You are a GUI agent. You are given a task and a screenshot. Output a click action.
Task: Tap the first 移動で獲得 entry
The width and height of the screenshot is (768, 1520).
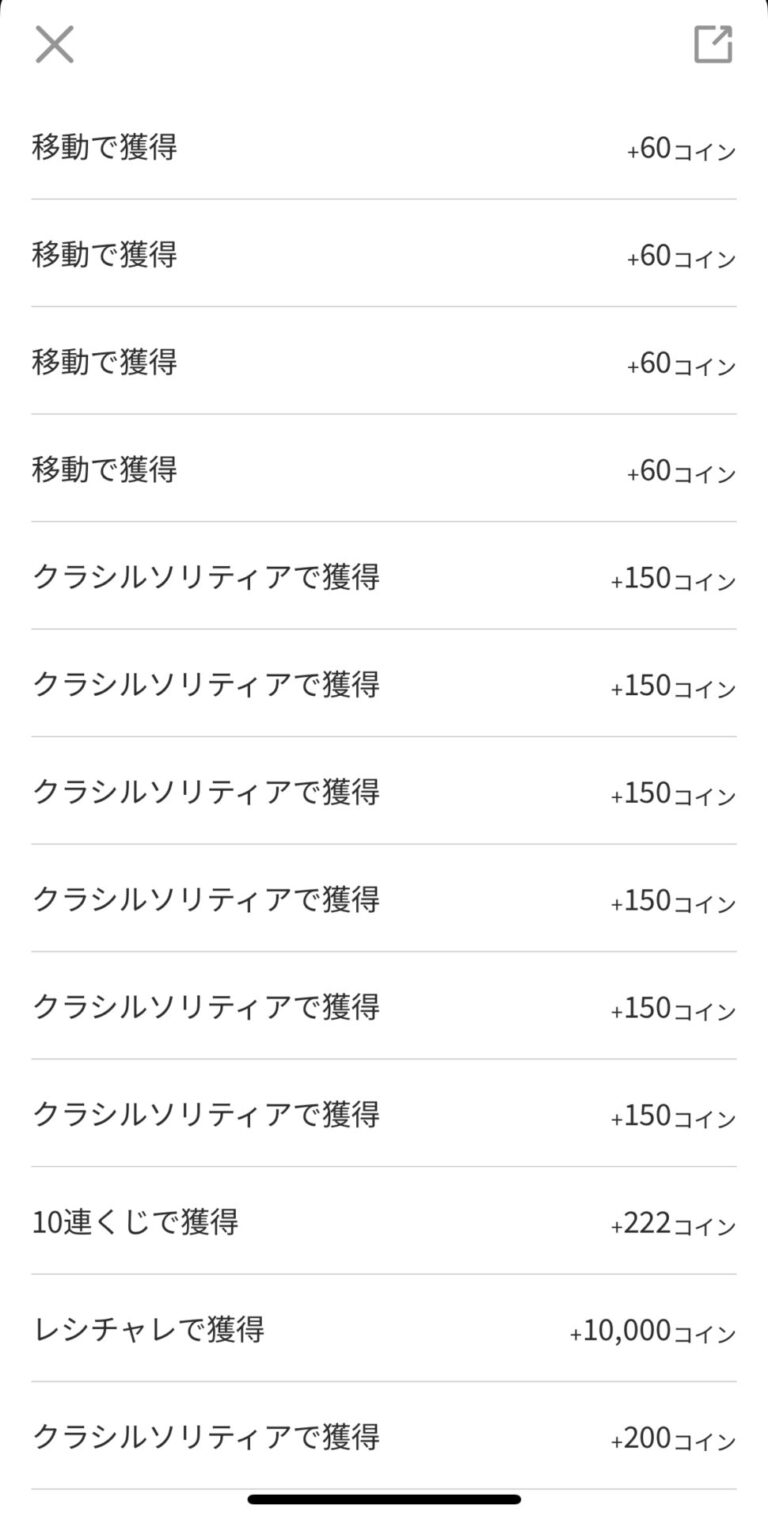coord(104,148)
